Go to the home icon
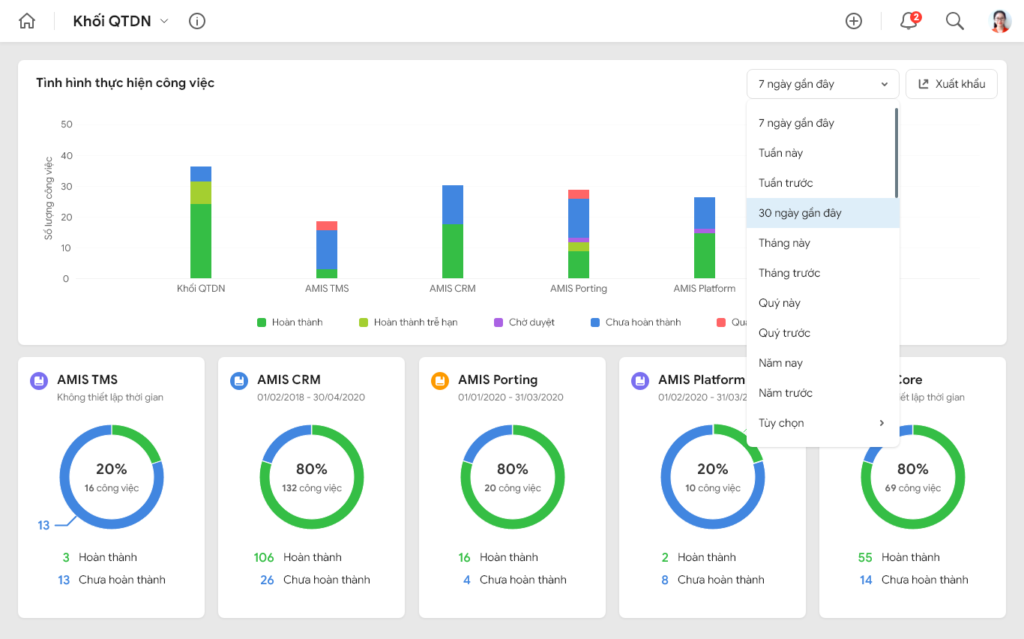The height and width of the screenshot is (639, 1024). [x=27, y=21]
